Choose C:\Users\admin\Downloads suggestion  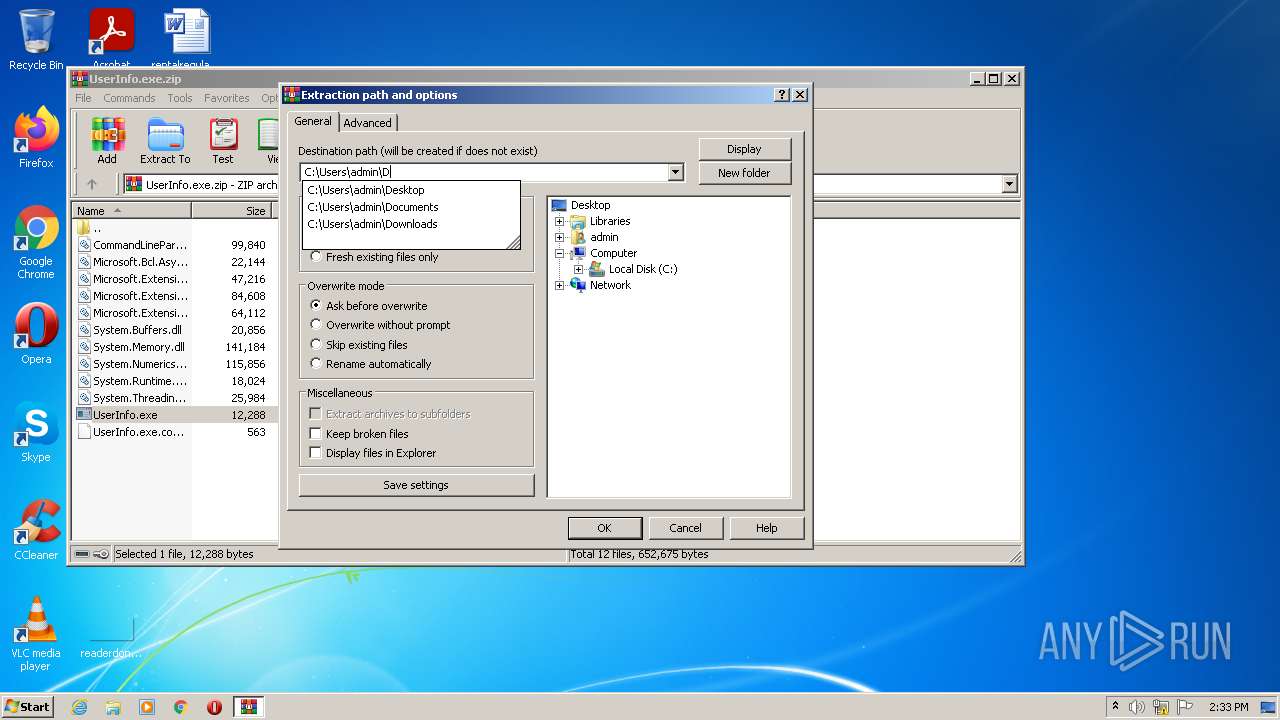click(x=411, y=224)
